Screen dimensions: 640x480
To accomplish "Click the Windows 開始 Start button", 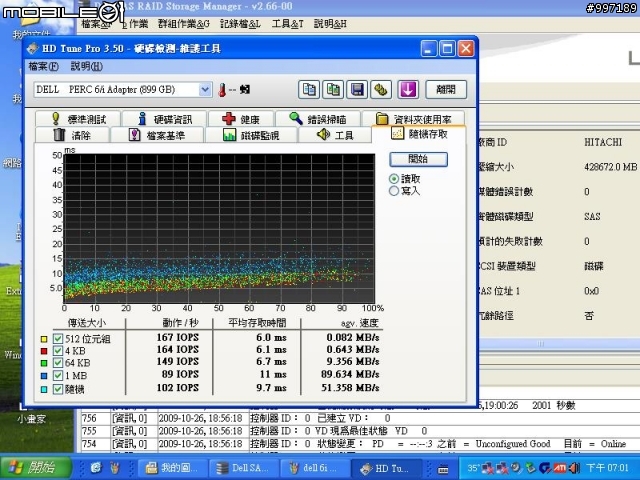I will coord(37,468).
